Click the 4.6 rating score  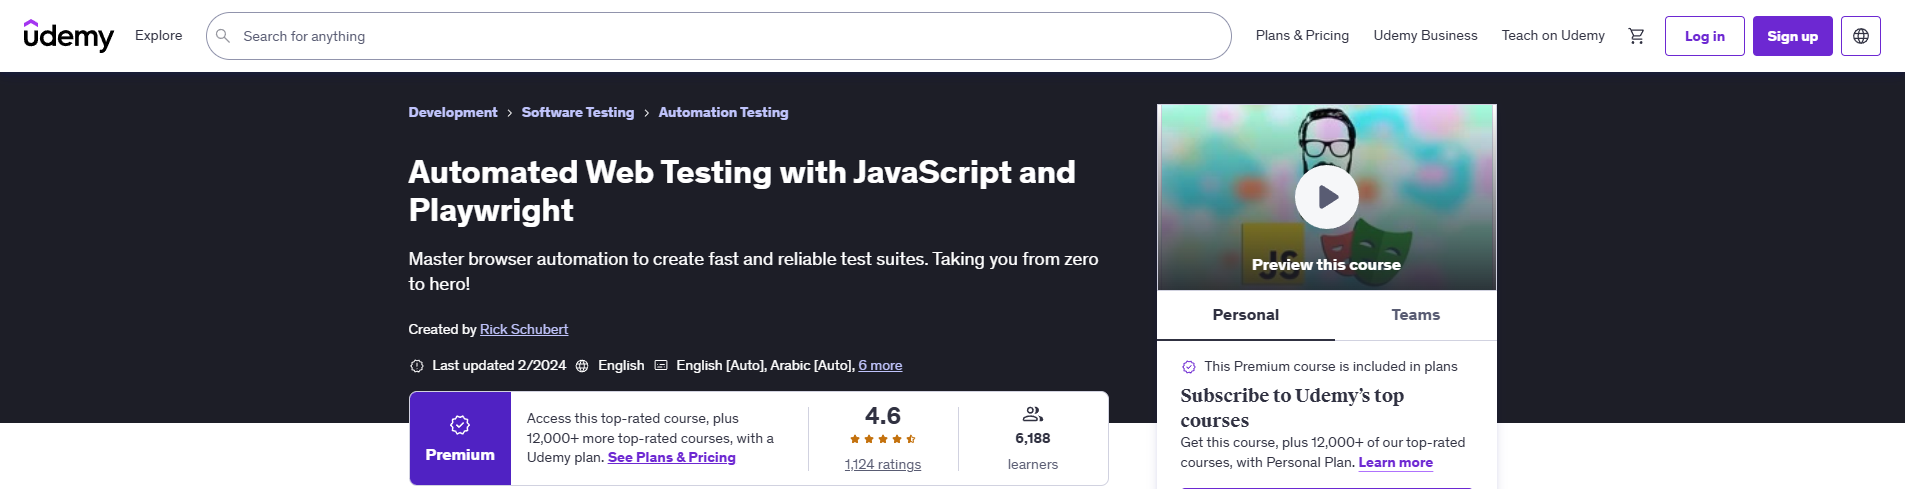(883, 415)
